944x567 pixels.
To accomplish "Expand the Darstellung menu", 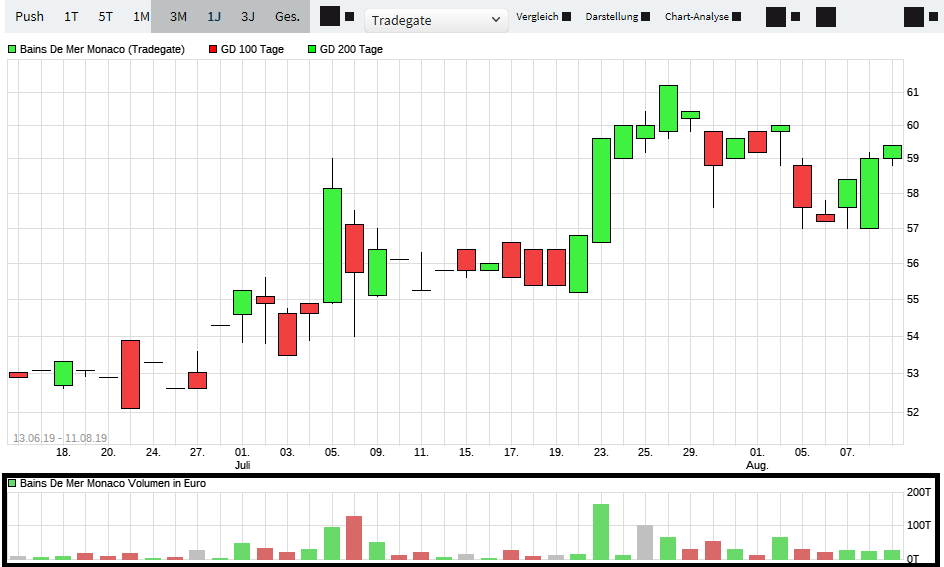I will click(x=617, y=17).
